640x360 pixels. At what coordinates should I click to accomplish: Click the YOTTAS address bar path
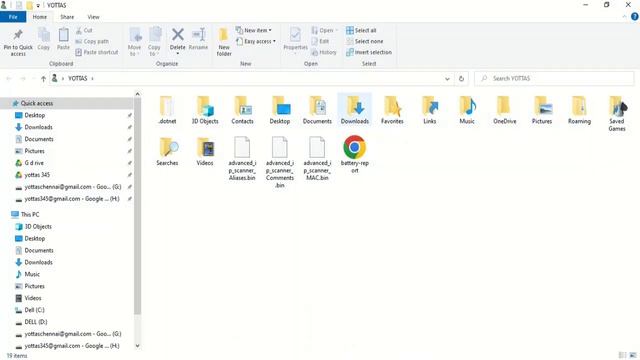coord(78,78)
